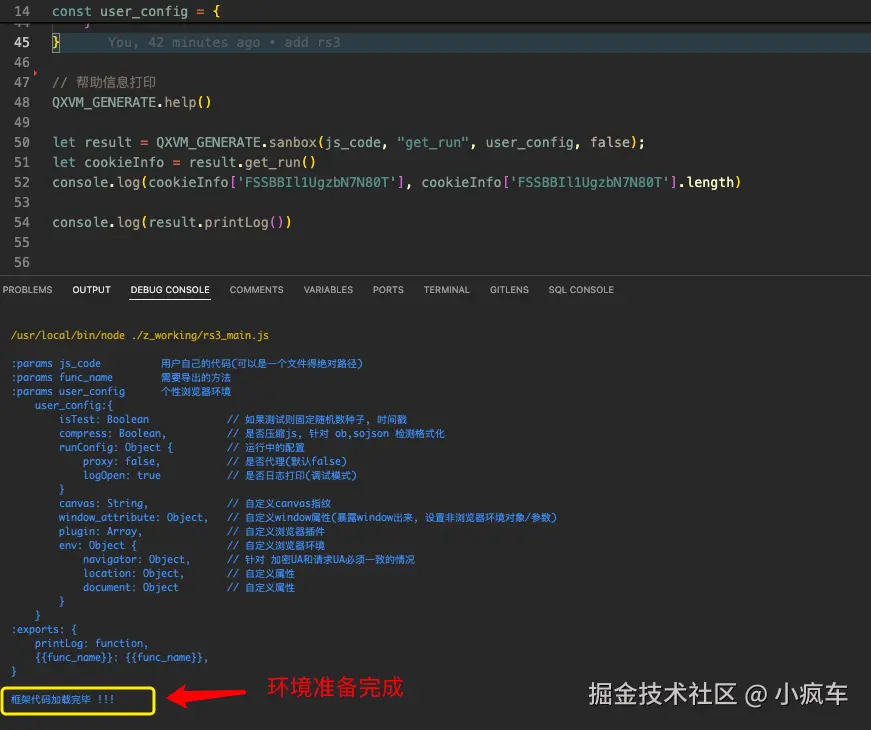This screenshot has height=730, width=871.
Task: Click the 'location: Object,' console entry
Action: coord(133,573)
